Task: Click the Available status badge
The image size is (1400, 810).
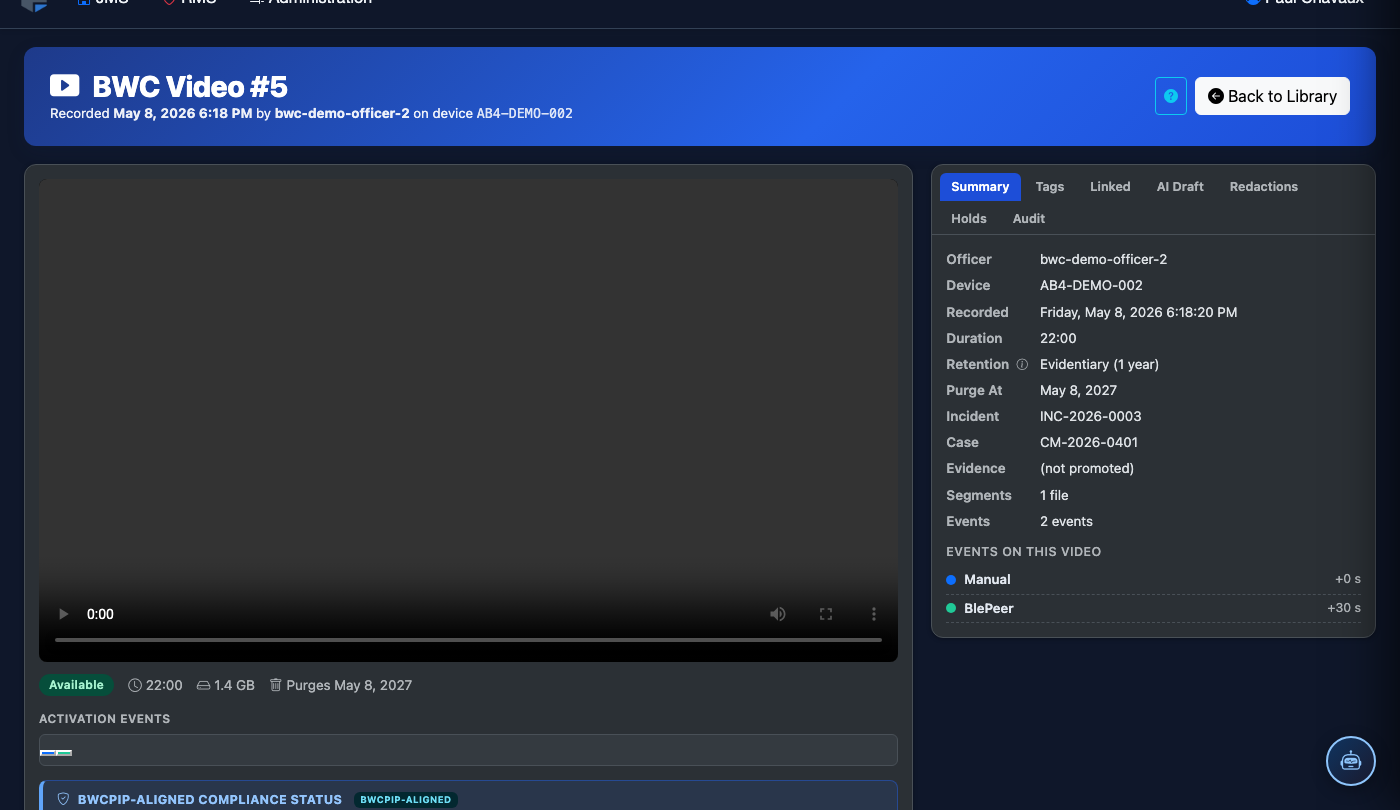Action: (x=77, y=685)
